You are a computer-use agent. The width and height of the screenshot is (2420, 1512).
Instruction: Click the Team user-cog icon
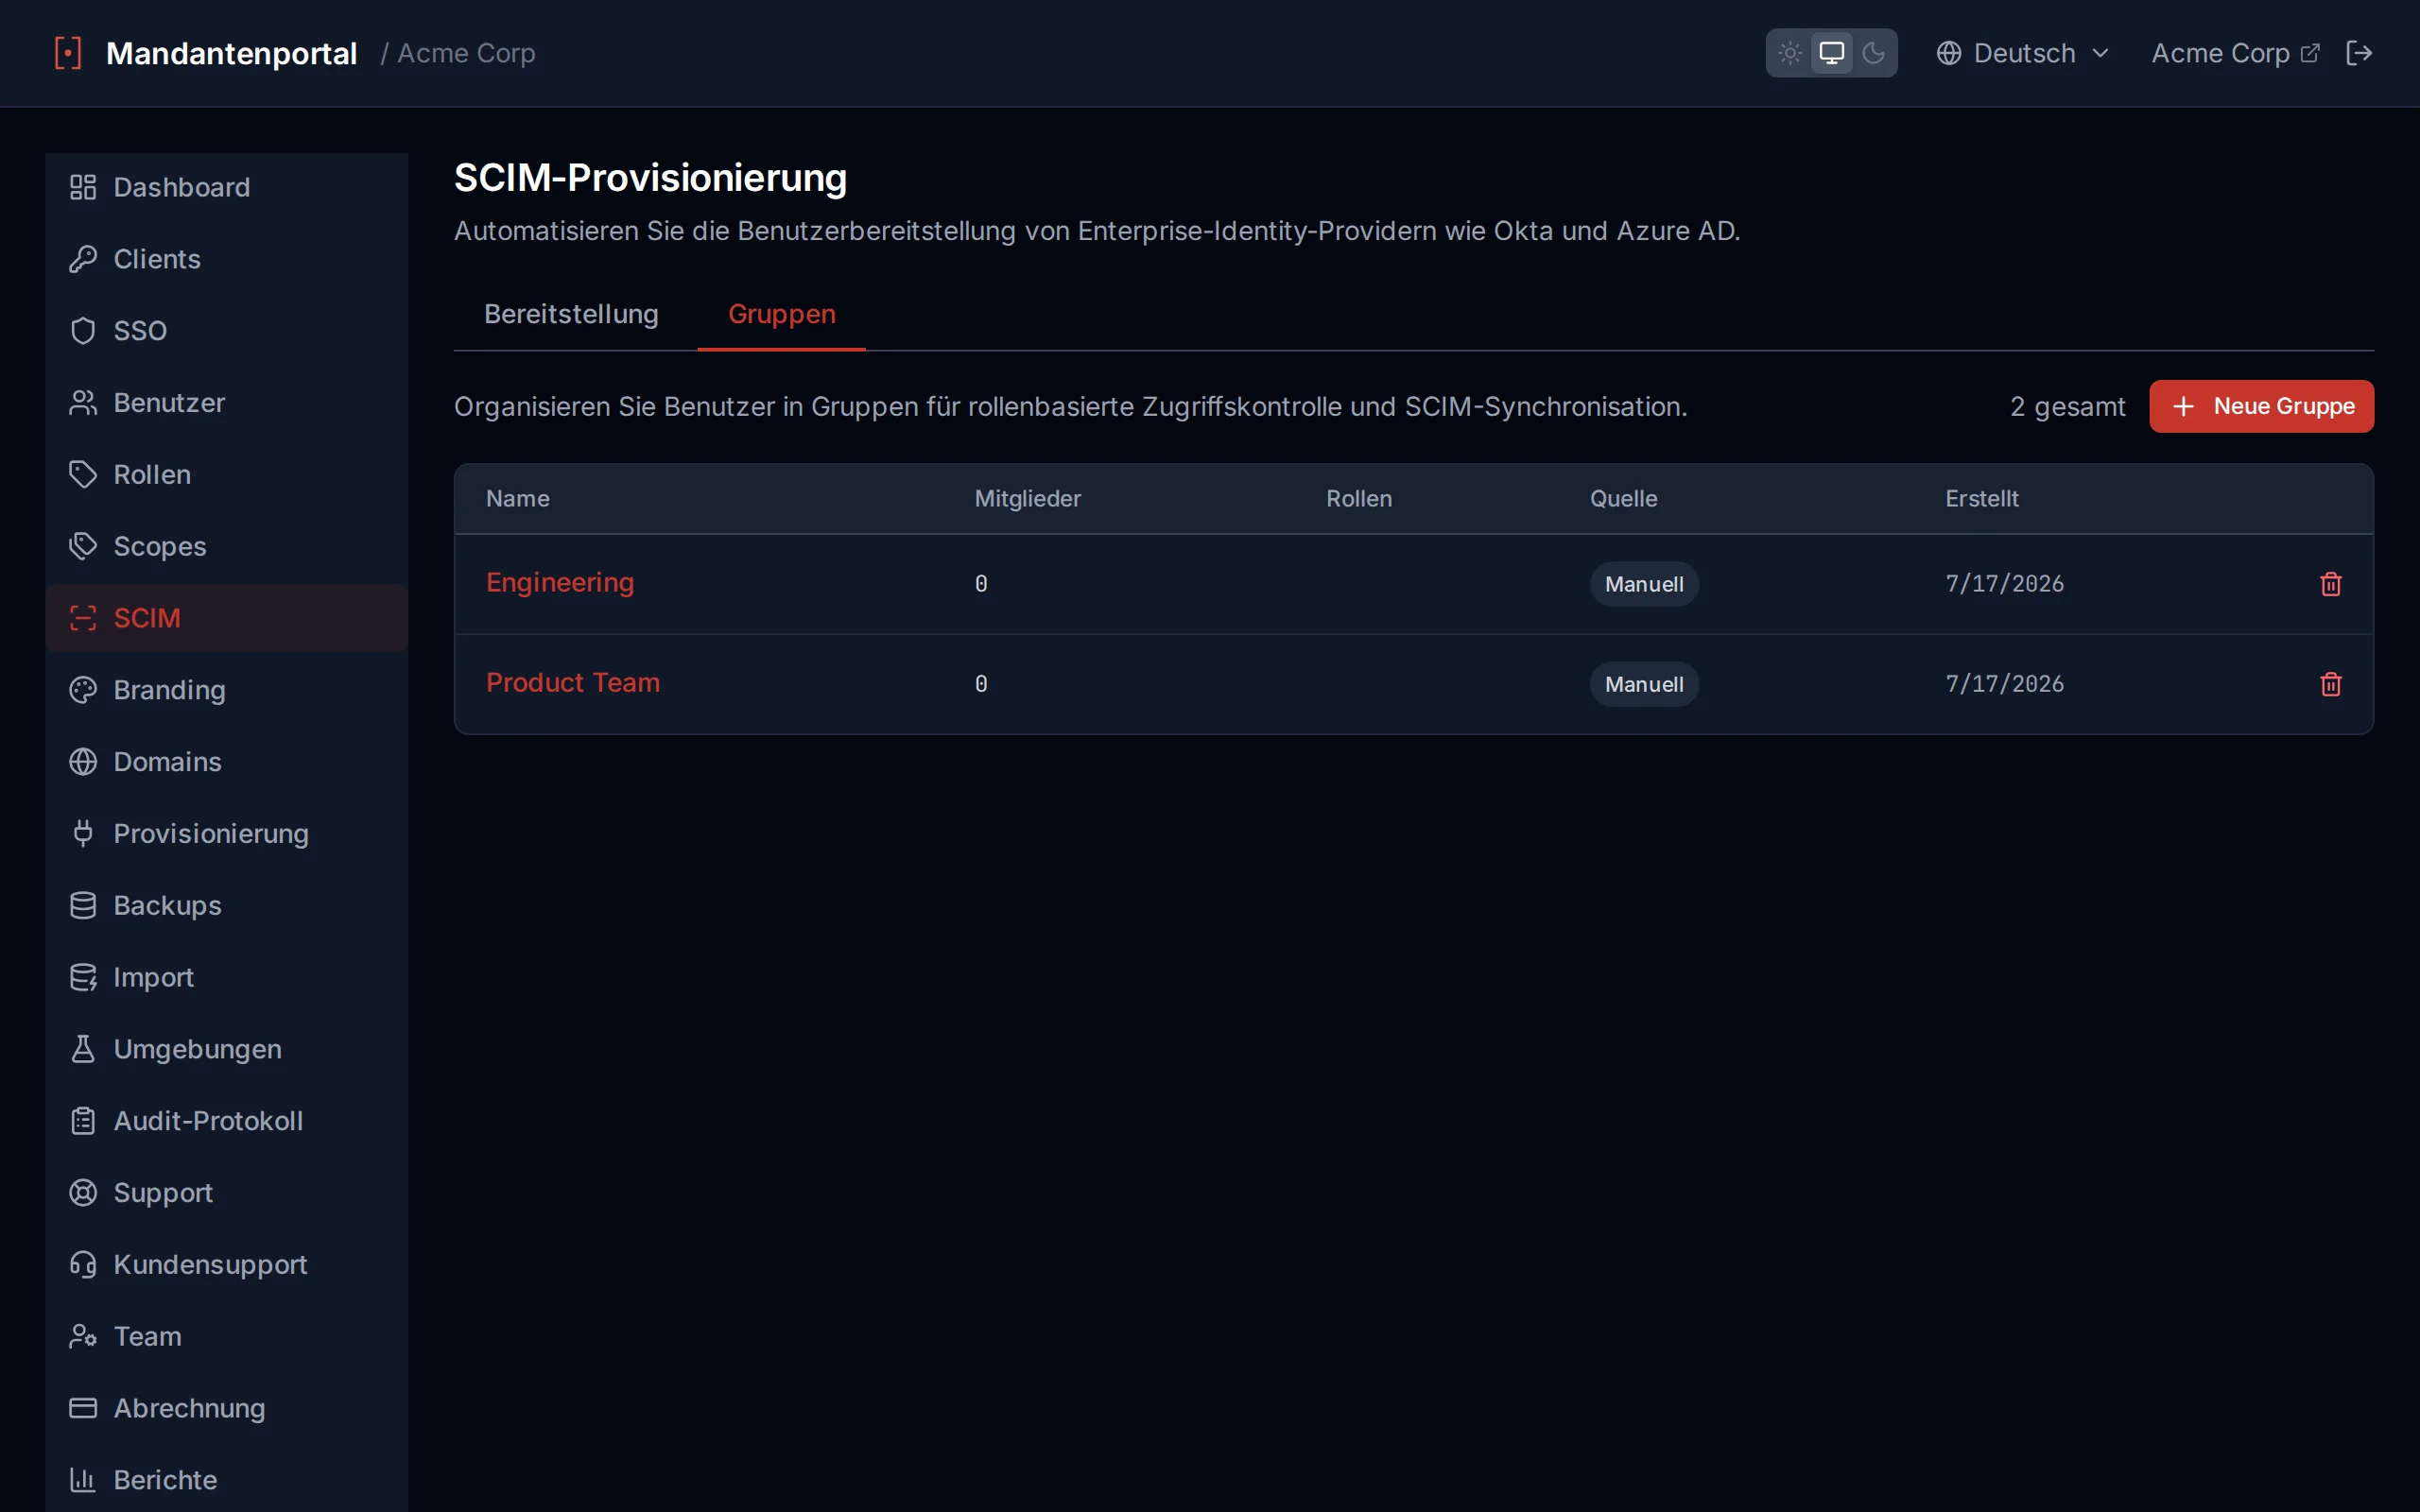point(83,1336)
